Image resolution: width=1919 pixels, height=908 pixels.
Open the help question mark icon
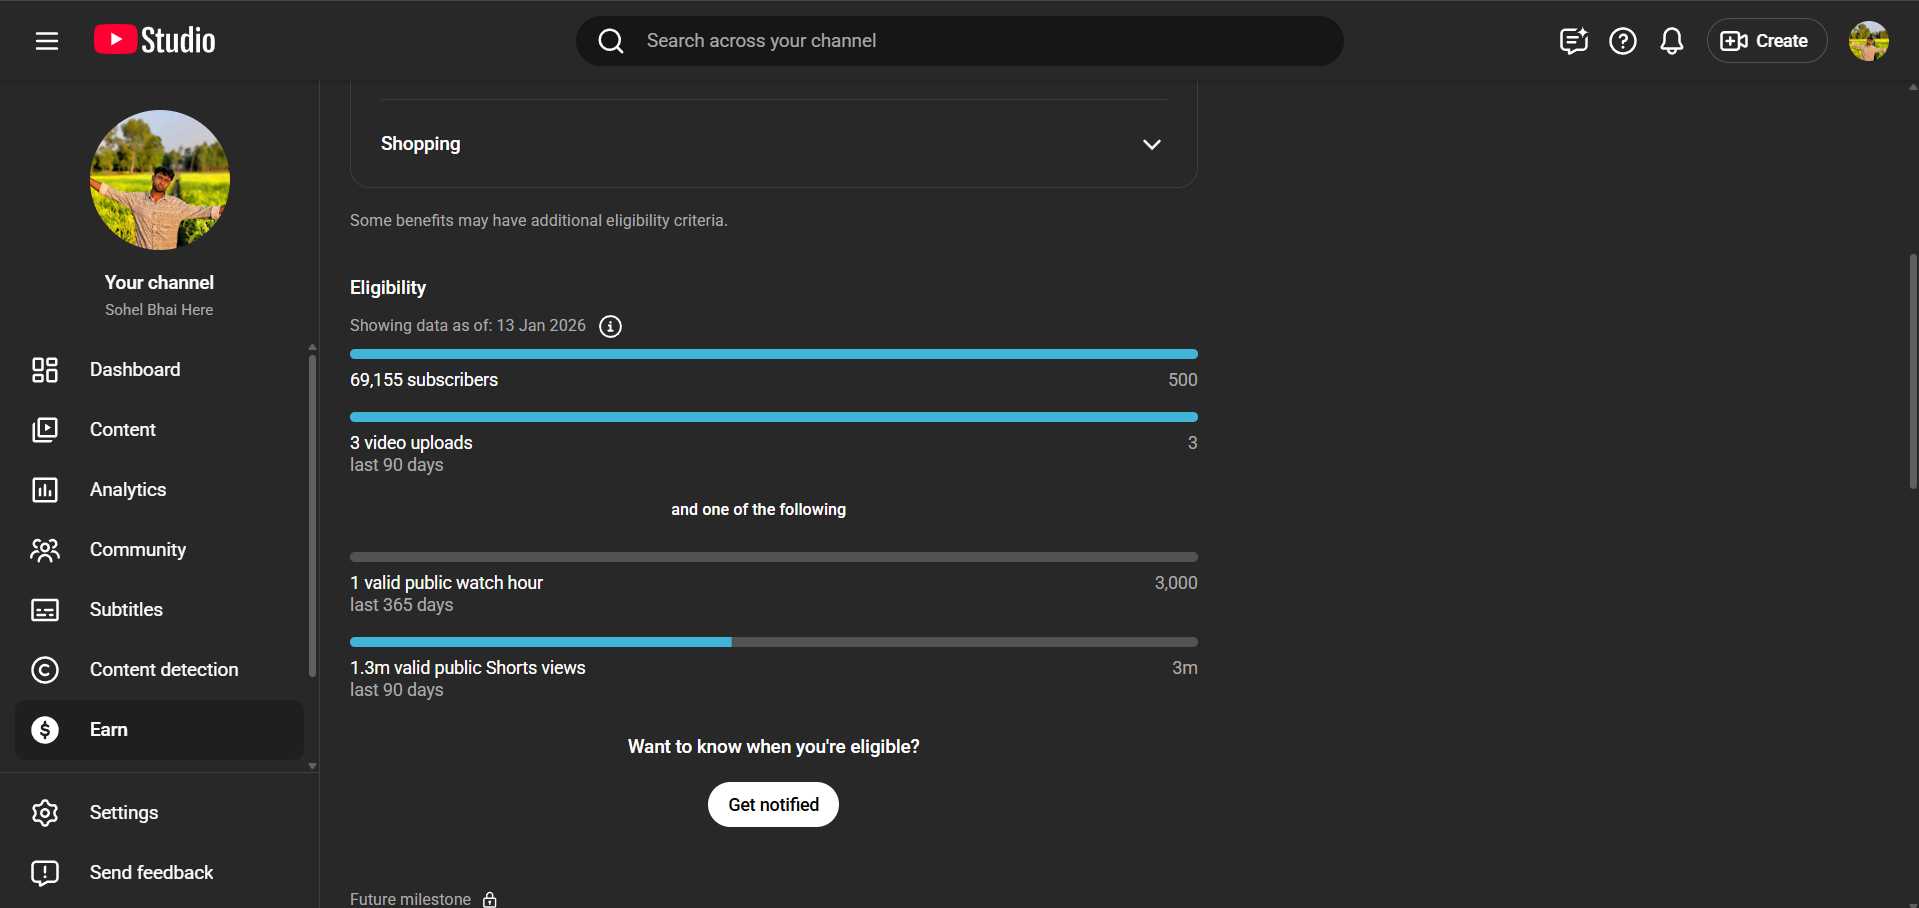1622,41
